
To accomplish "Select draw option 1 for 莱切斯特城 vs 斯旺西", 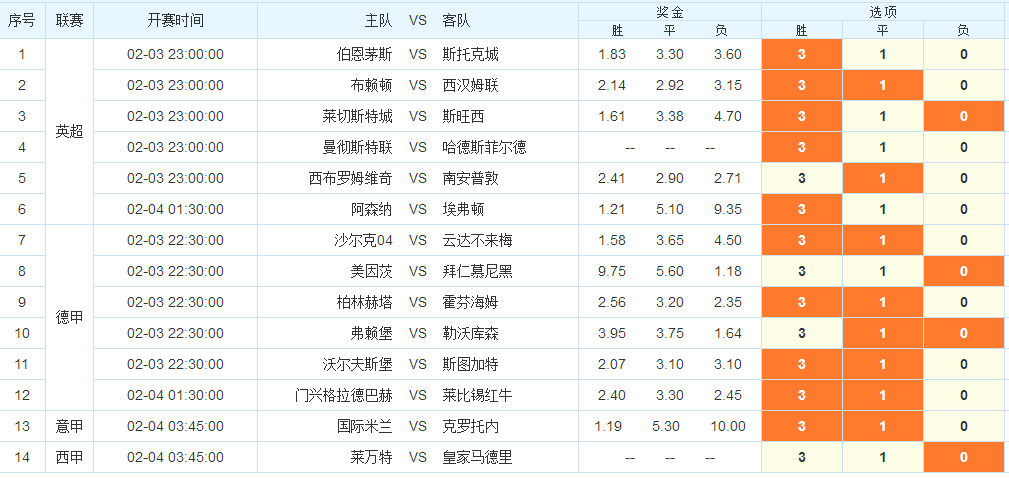I will point(883,116).
